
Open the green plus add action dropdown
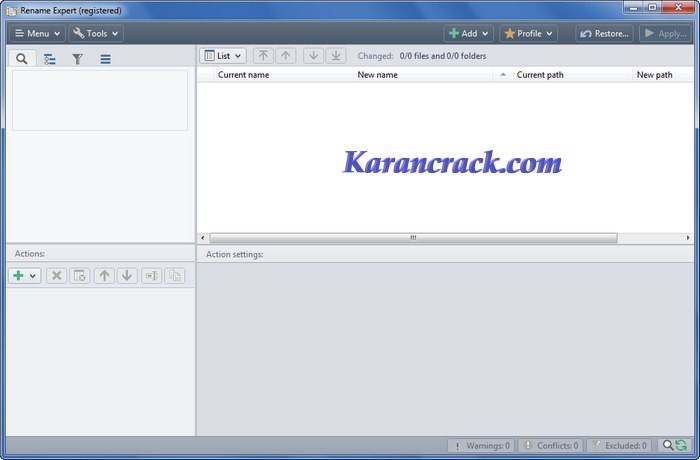(x=25, y=276)
